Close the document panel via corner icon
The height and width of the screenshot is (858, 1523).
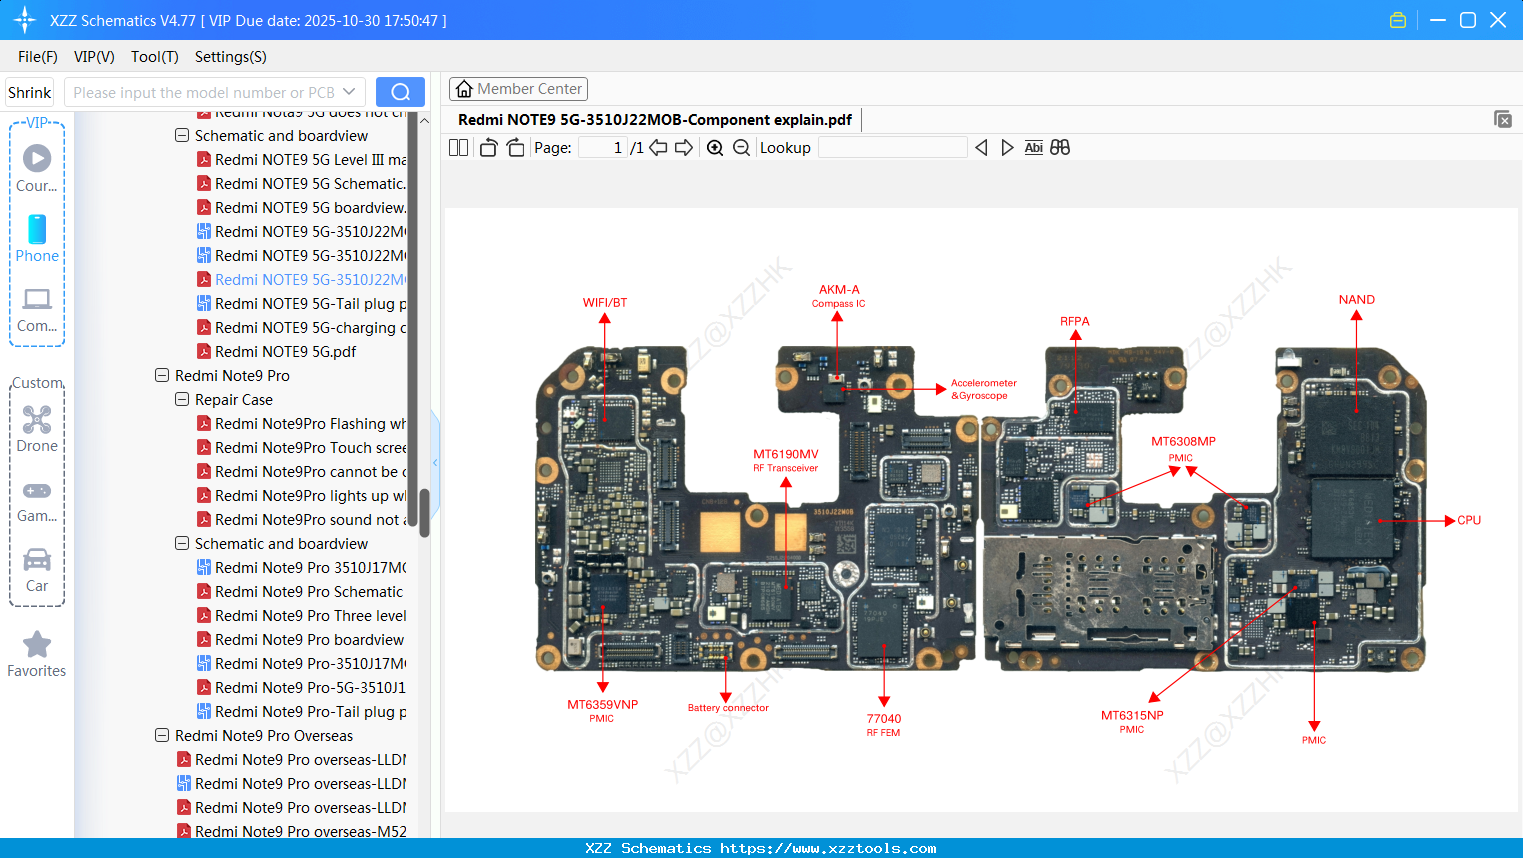pos(1503,119)
